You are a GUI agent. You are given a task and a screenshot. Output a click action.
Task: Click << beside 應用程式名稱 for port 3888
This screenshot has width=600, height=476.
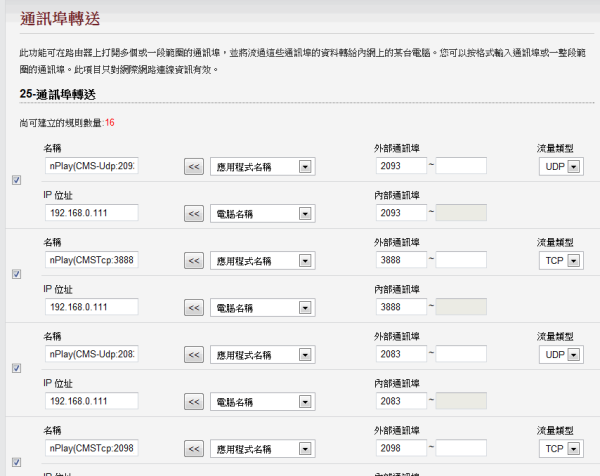(194, 261)
